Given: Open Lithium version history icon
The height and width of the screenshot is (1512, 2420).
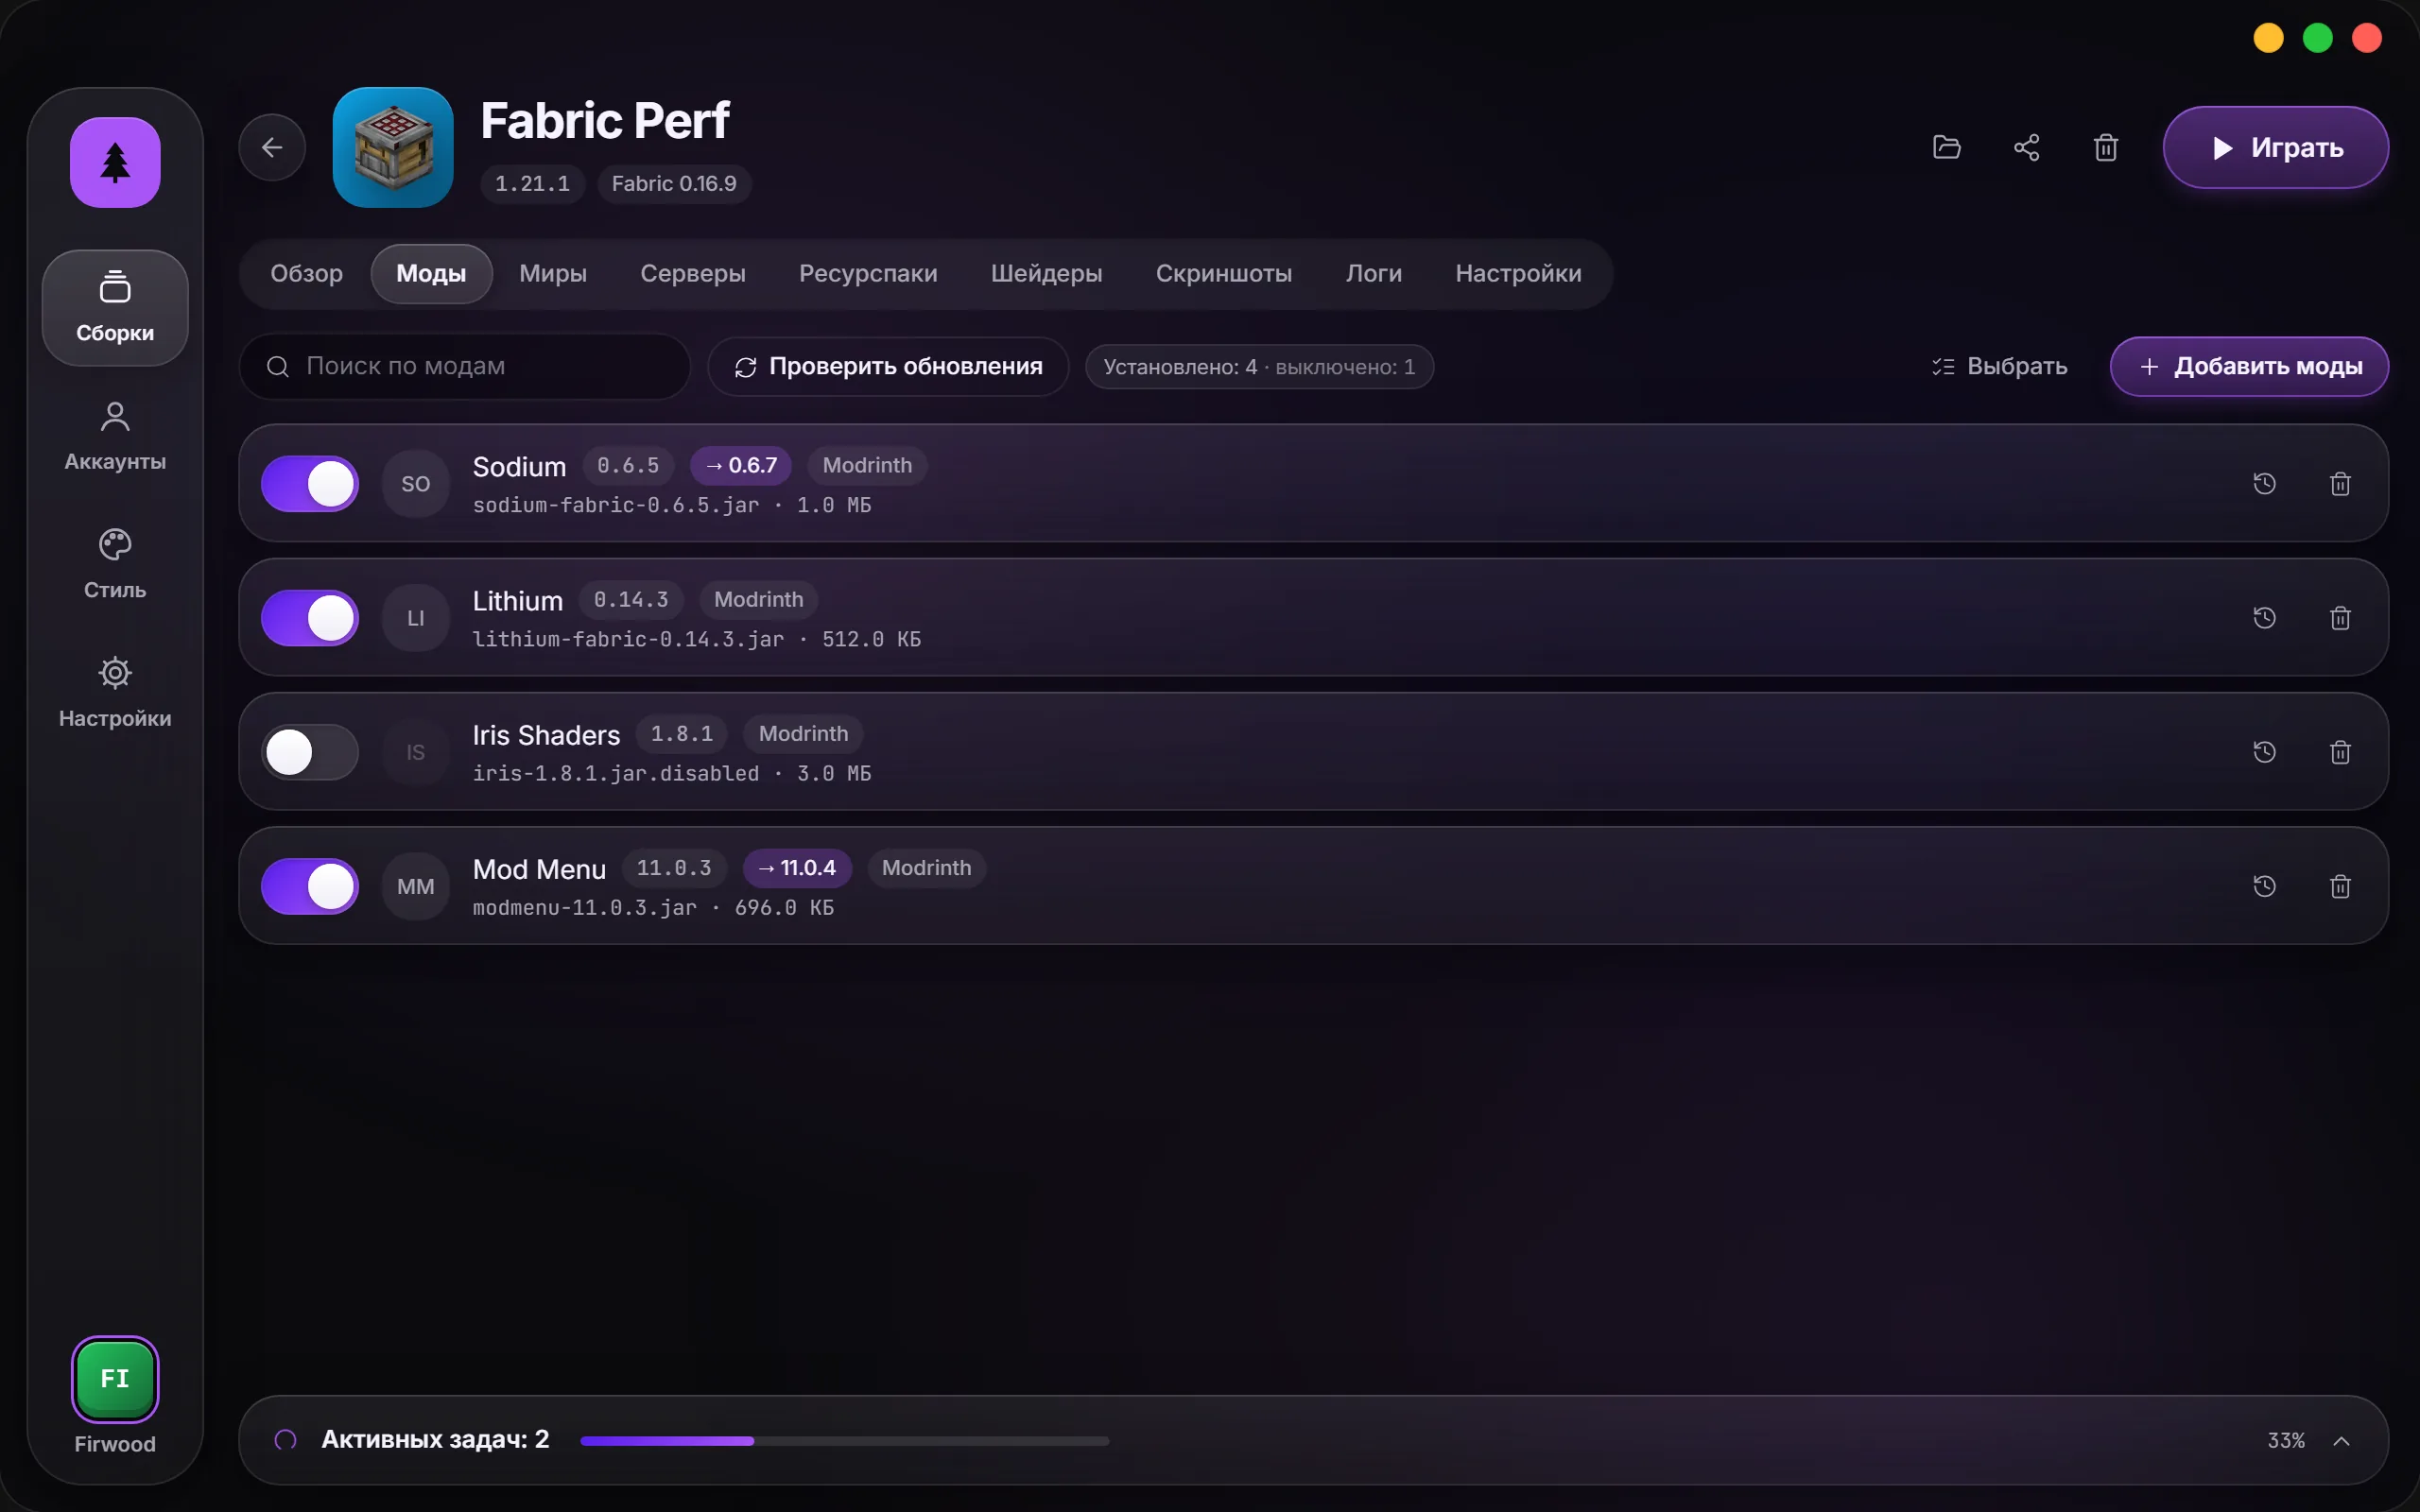Looking at the screenshot, I should [x=2264, y=618].
